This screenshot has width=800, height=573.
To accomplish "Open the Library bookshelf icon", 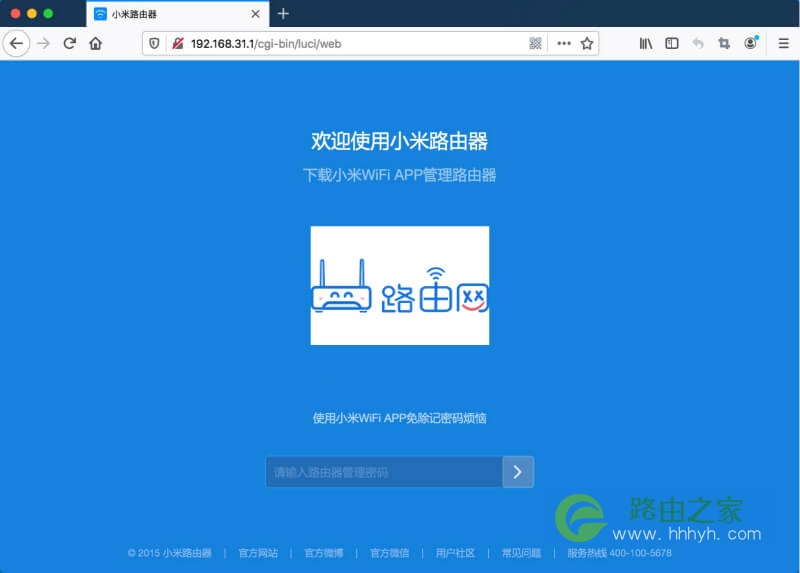I will pos(646,43).
